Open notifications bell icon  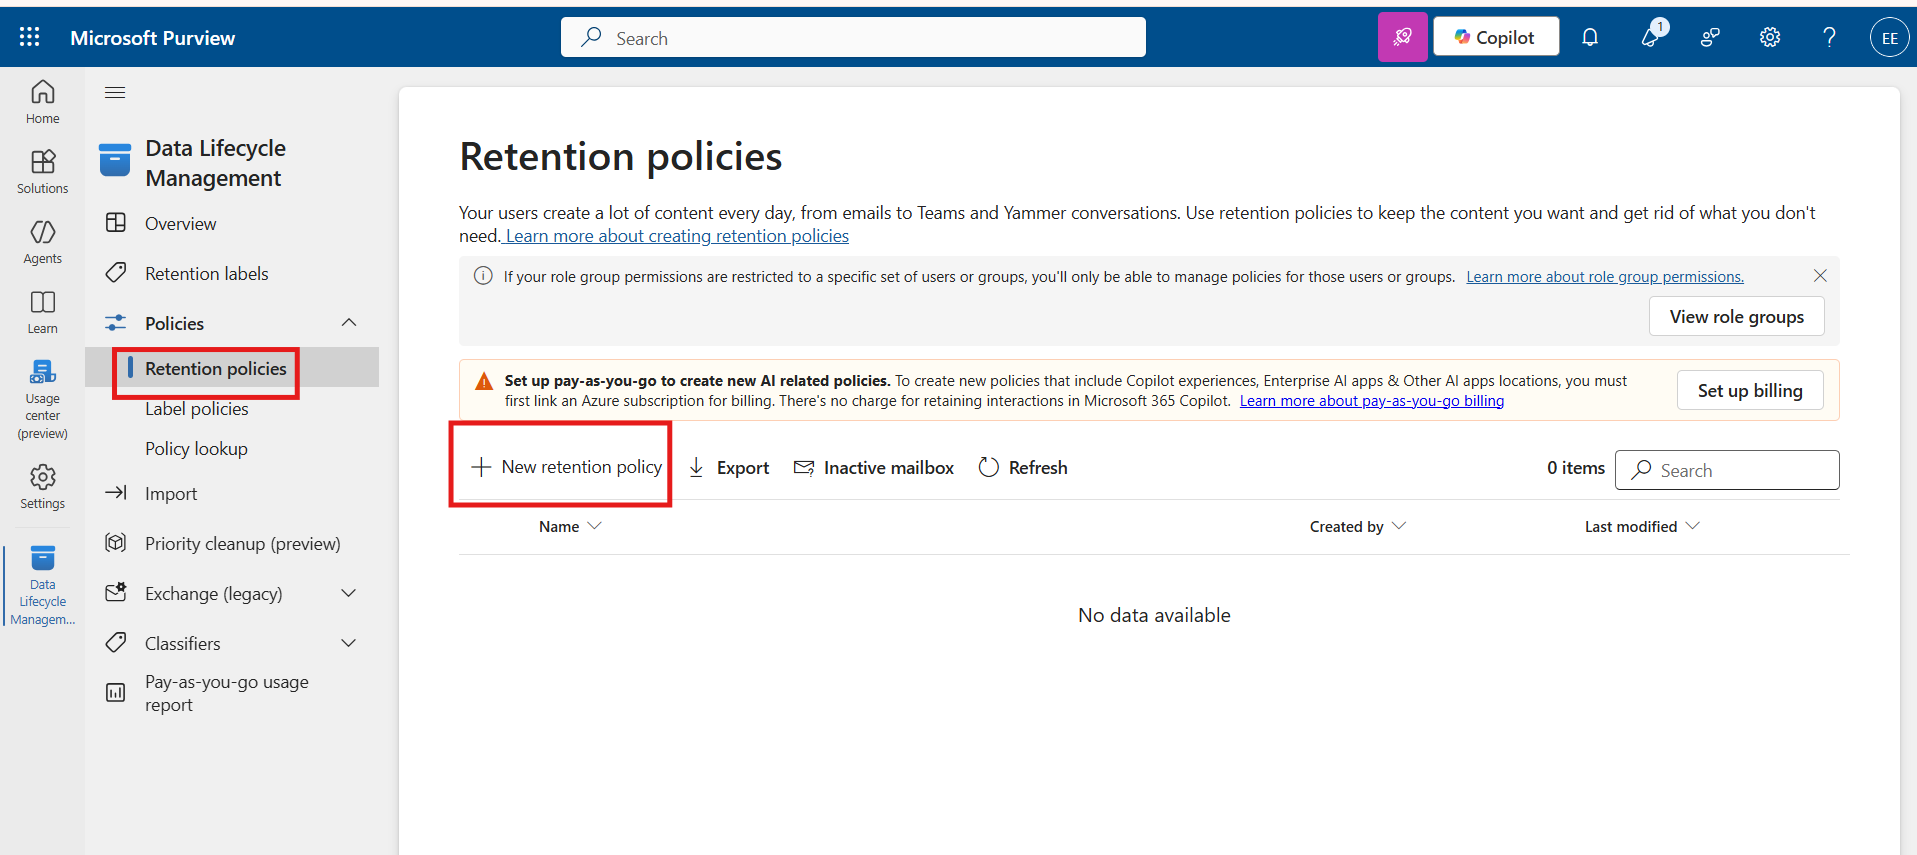click(x=1589, y=37)
